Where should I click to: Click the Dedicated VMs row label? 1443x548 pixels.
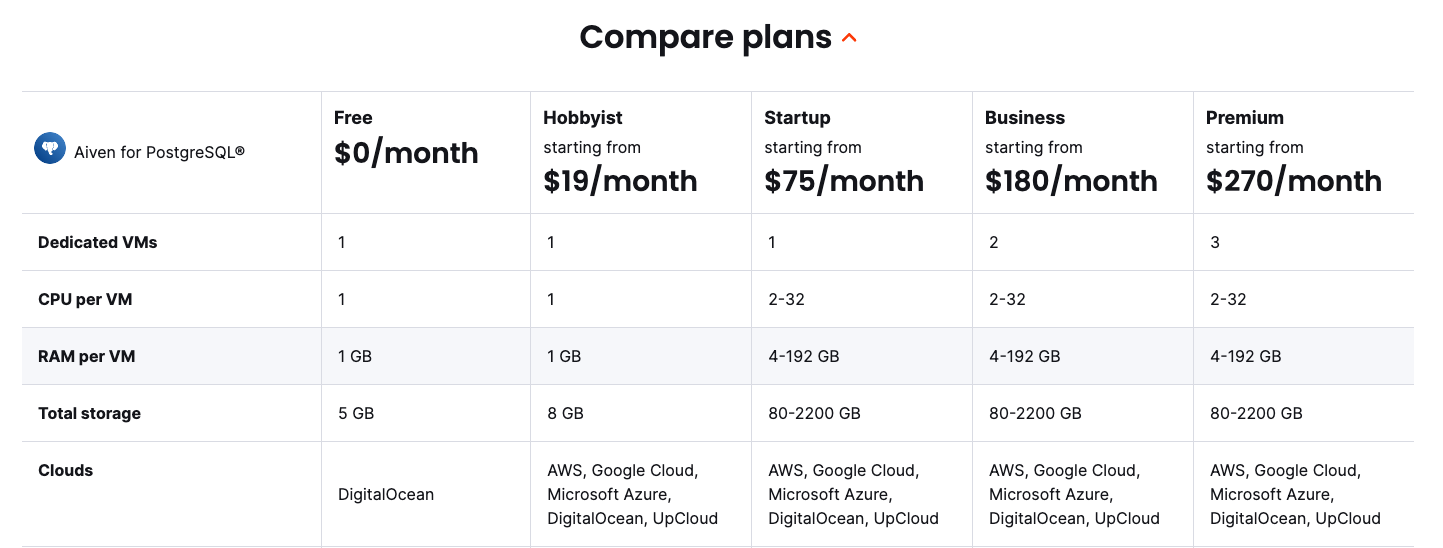click(97, 242)
